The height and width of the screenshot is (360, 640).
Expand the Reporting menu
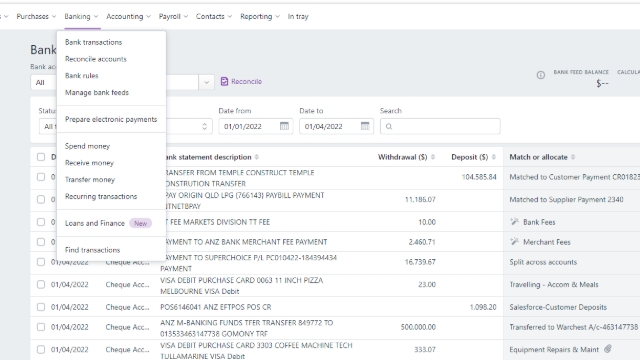[x=260, y=16]
